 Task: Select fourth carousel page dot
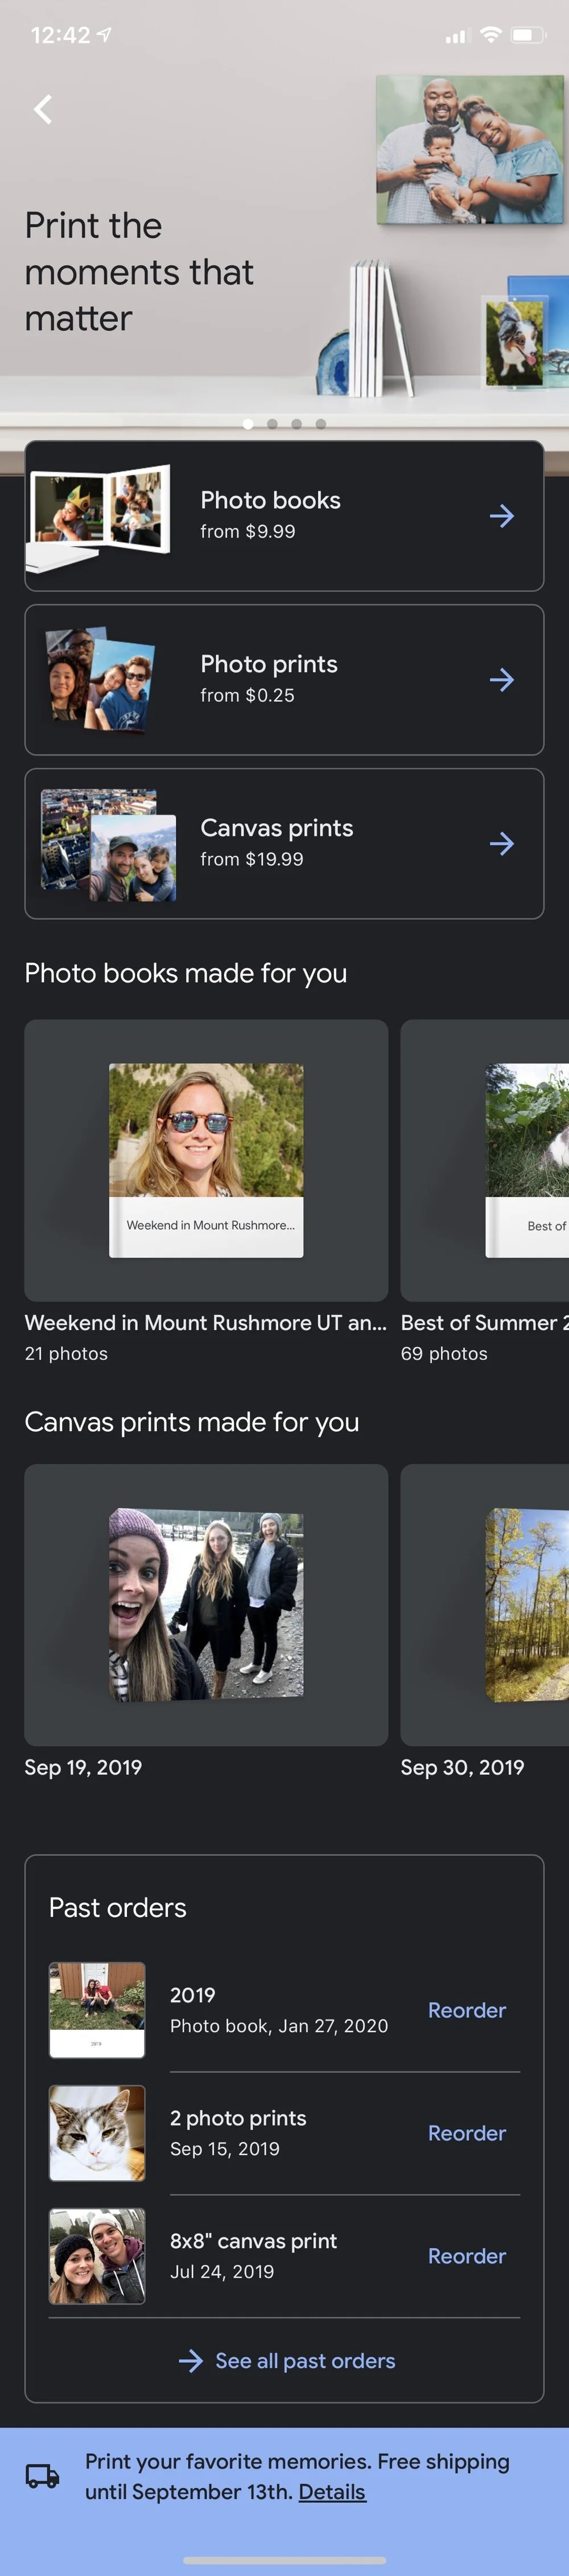coord(320,424)
